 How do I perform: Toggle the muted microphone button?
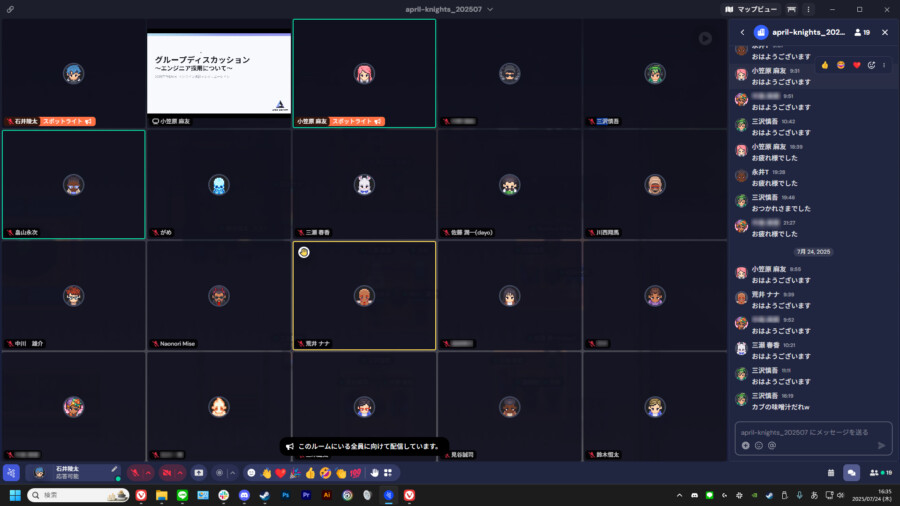coord(134,472)
